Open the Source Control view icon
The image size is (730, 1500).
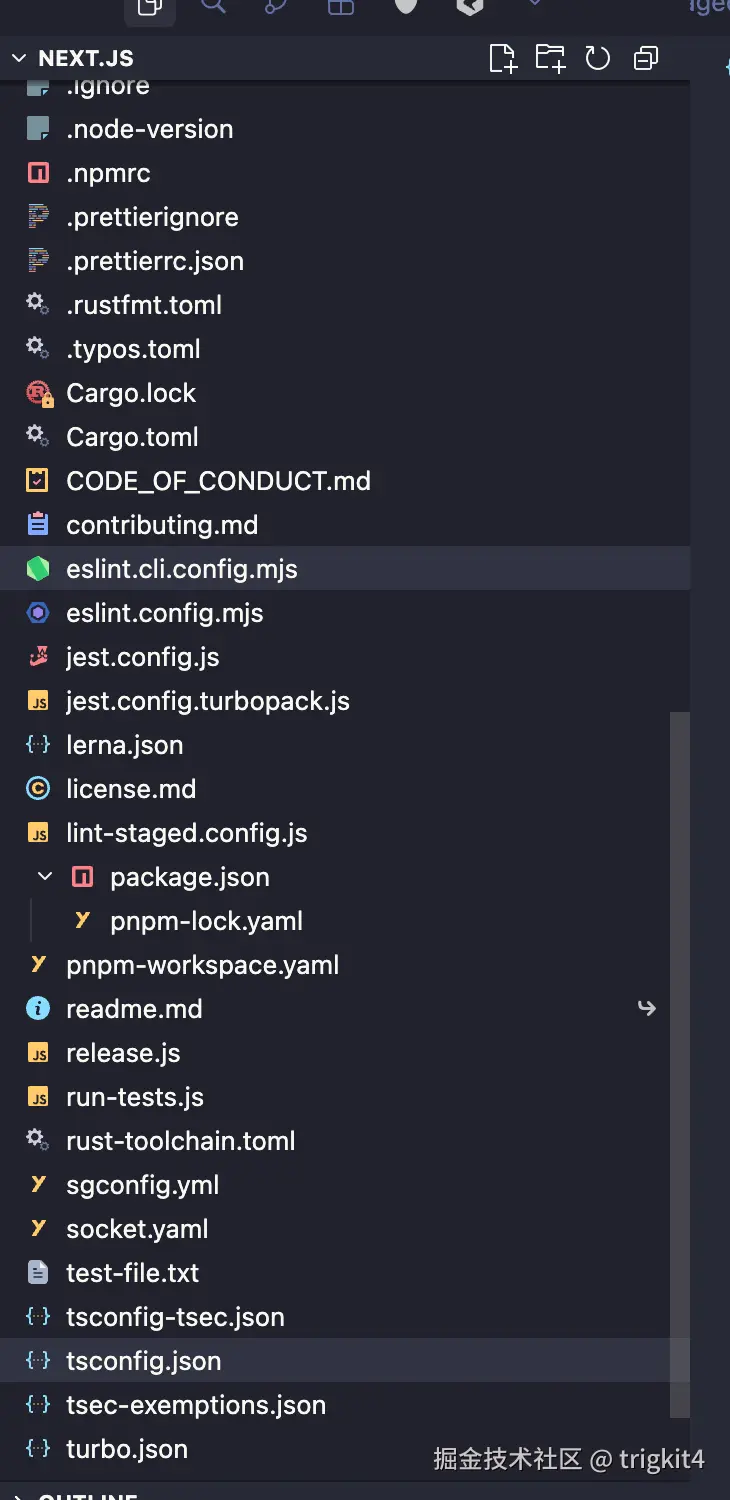coord(276,6)
